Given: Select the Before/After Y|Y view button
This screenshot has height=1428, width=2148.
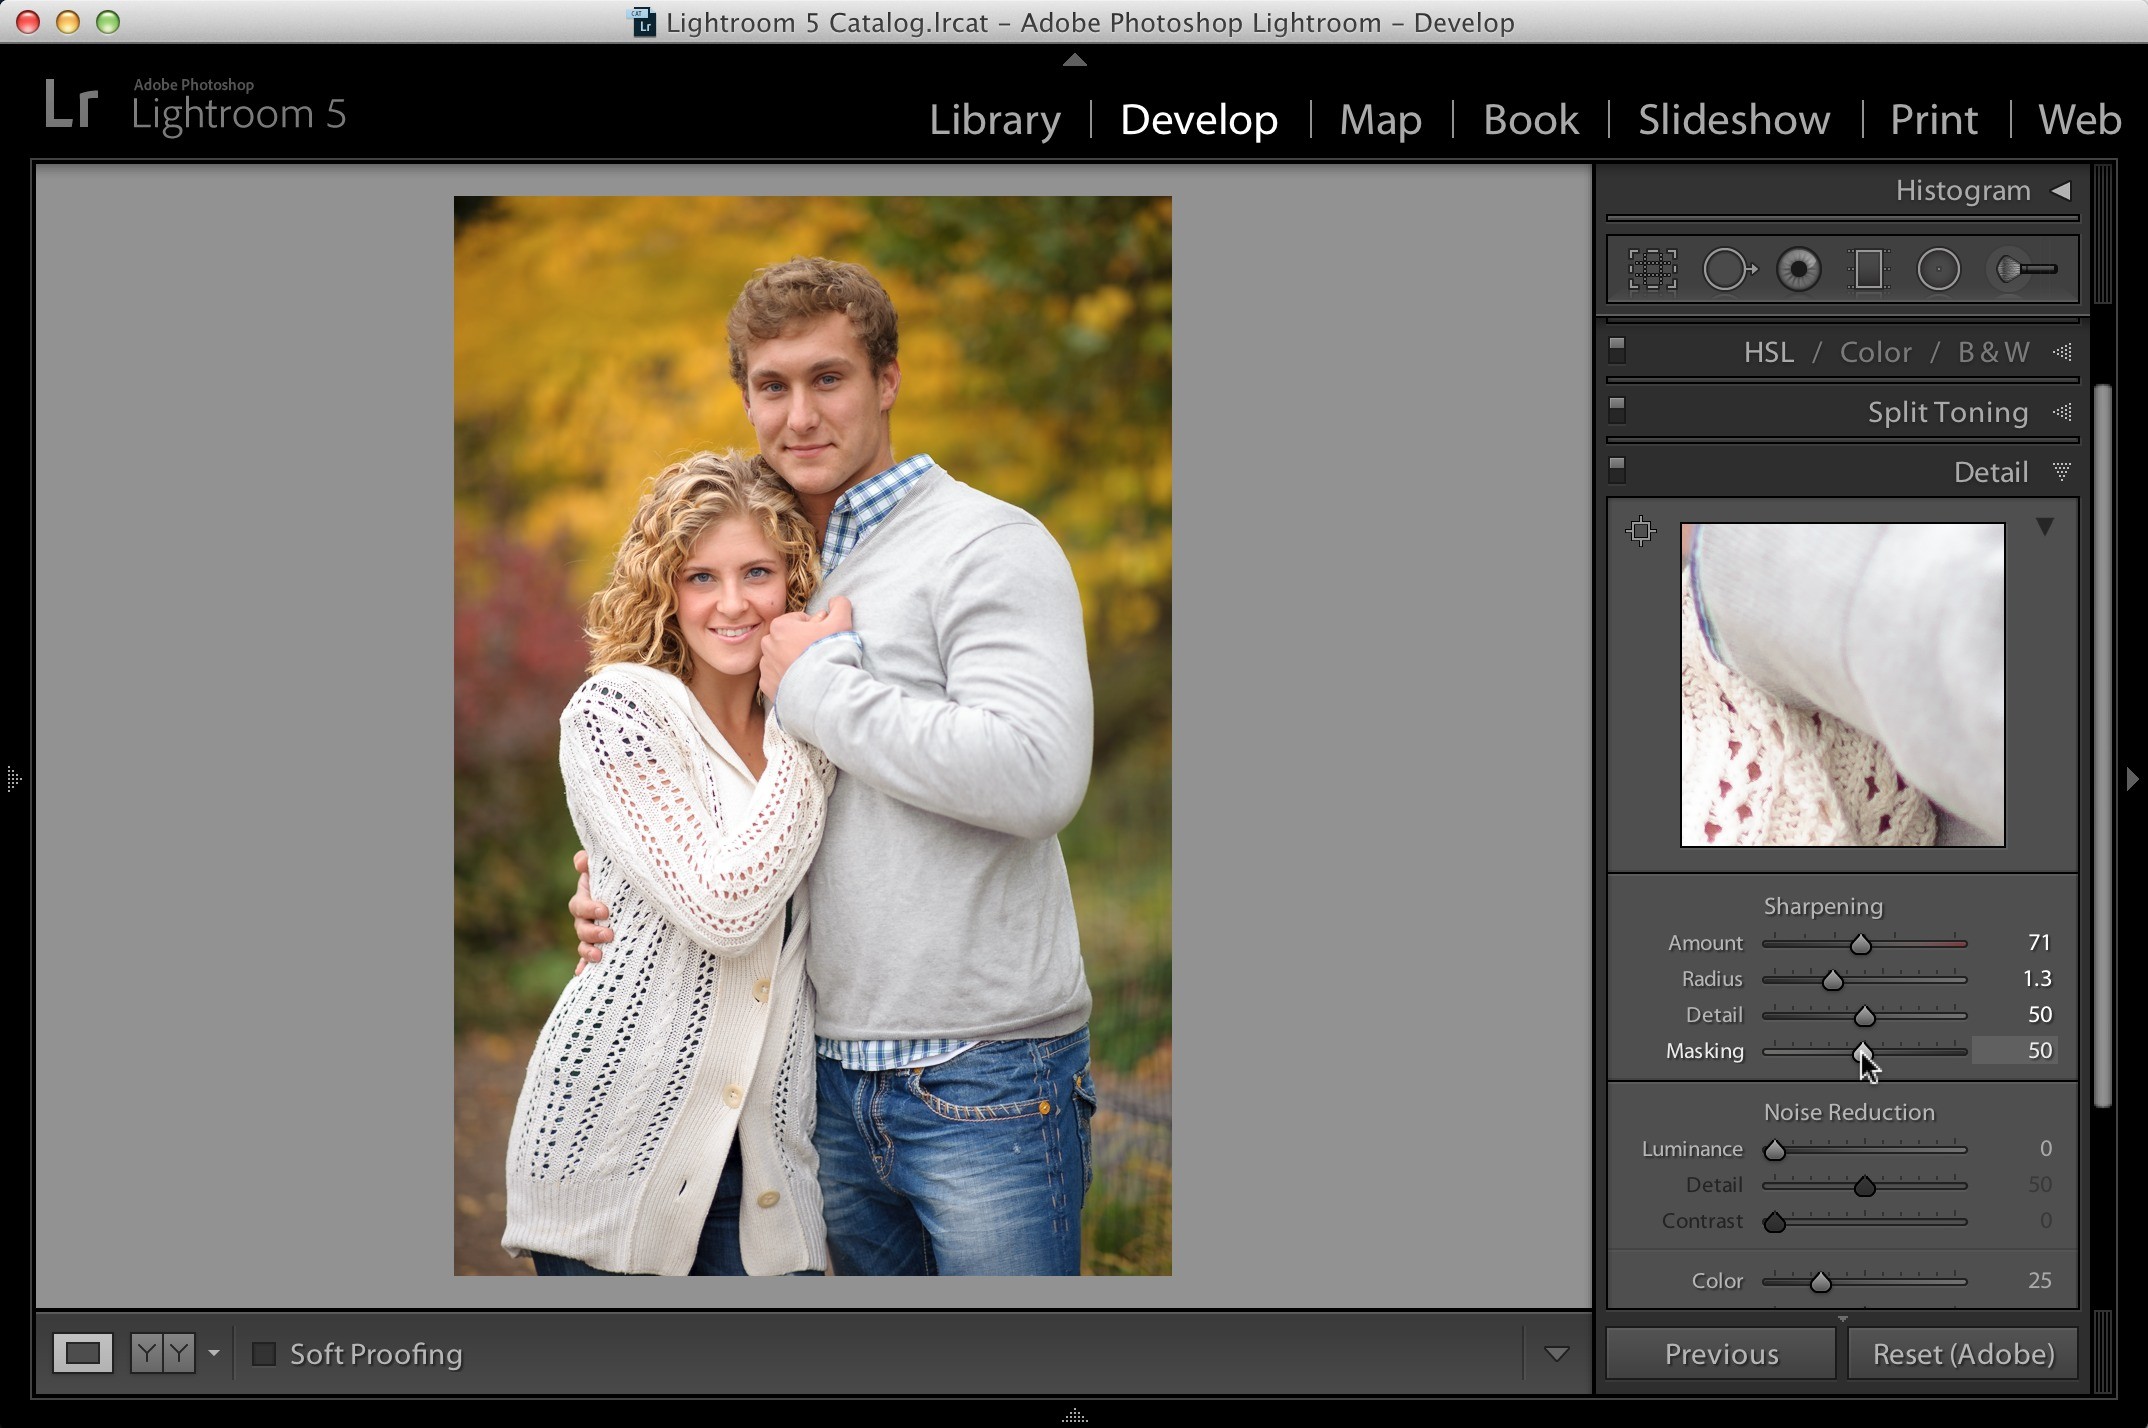Looking at the screenshot, I should [163, 1353].
